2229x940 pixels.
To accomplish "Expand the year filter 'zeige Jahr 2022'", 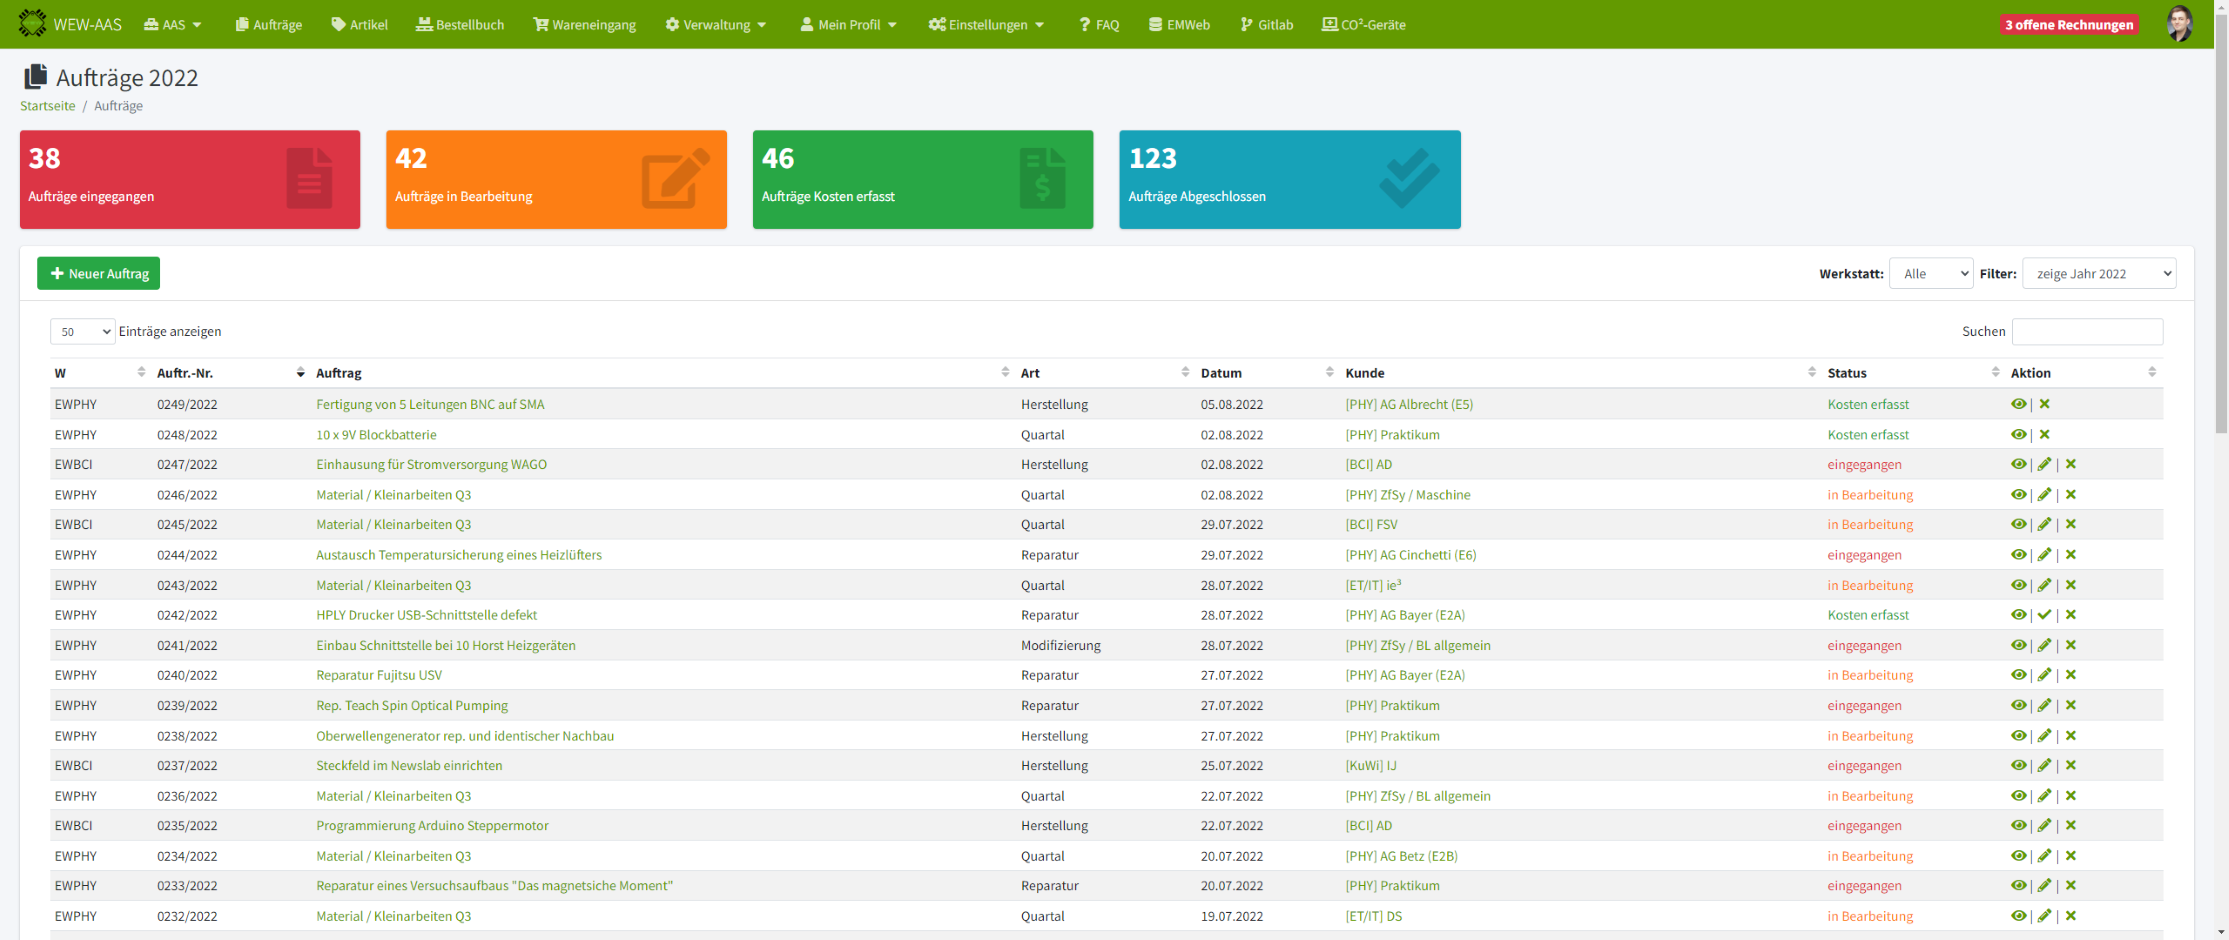I will (x=2098, y=274).
